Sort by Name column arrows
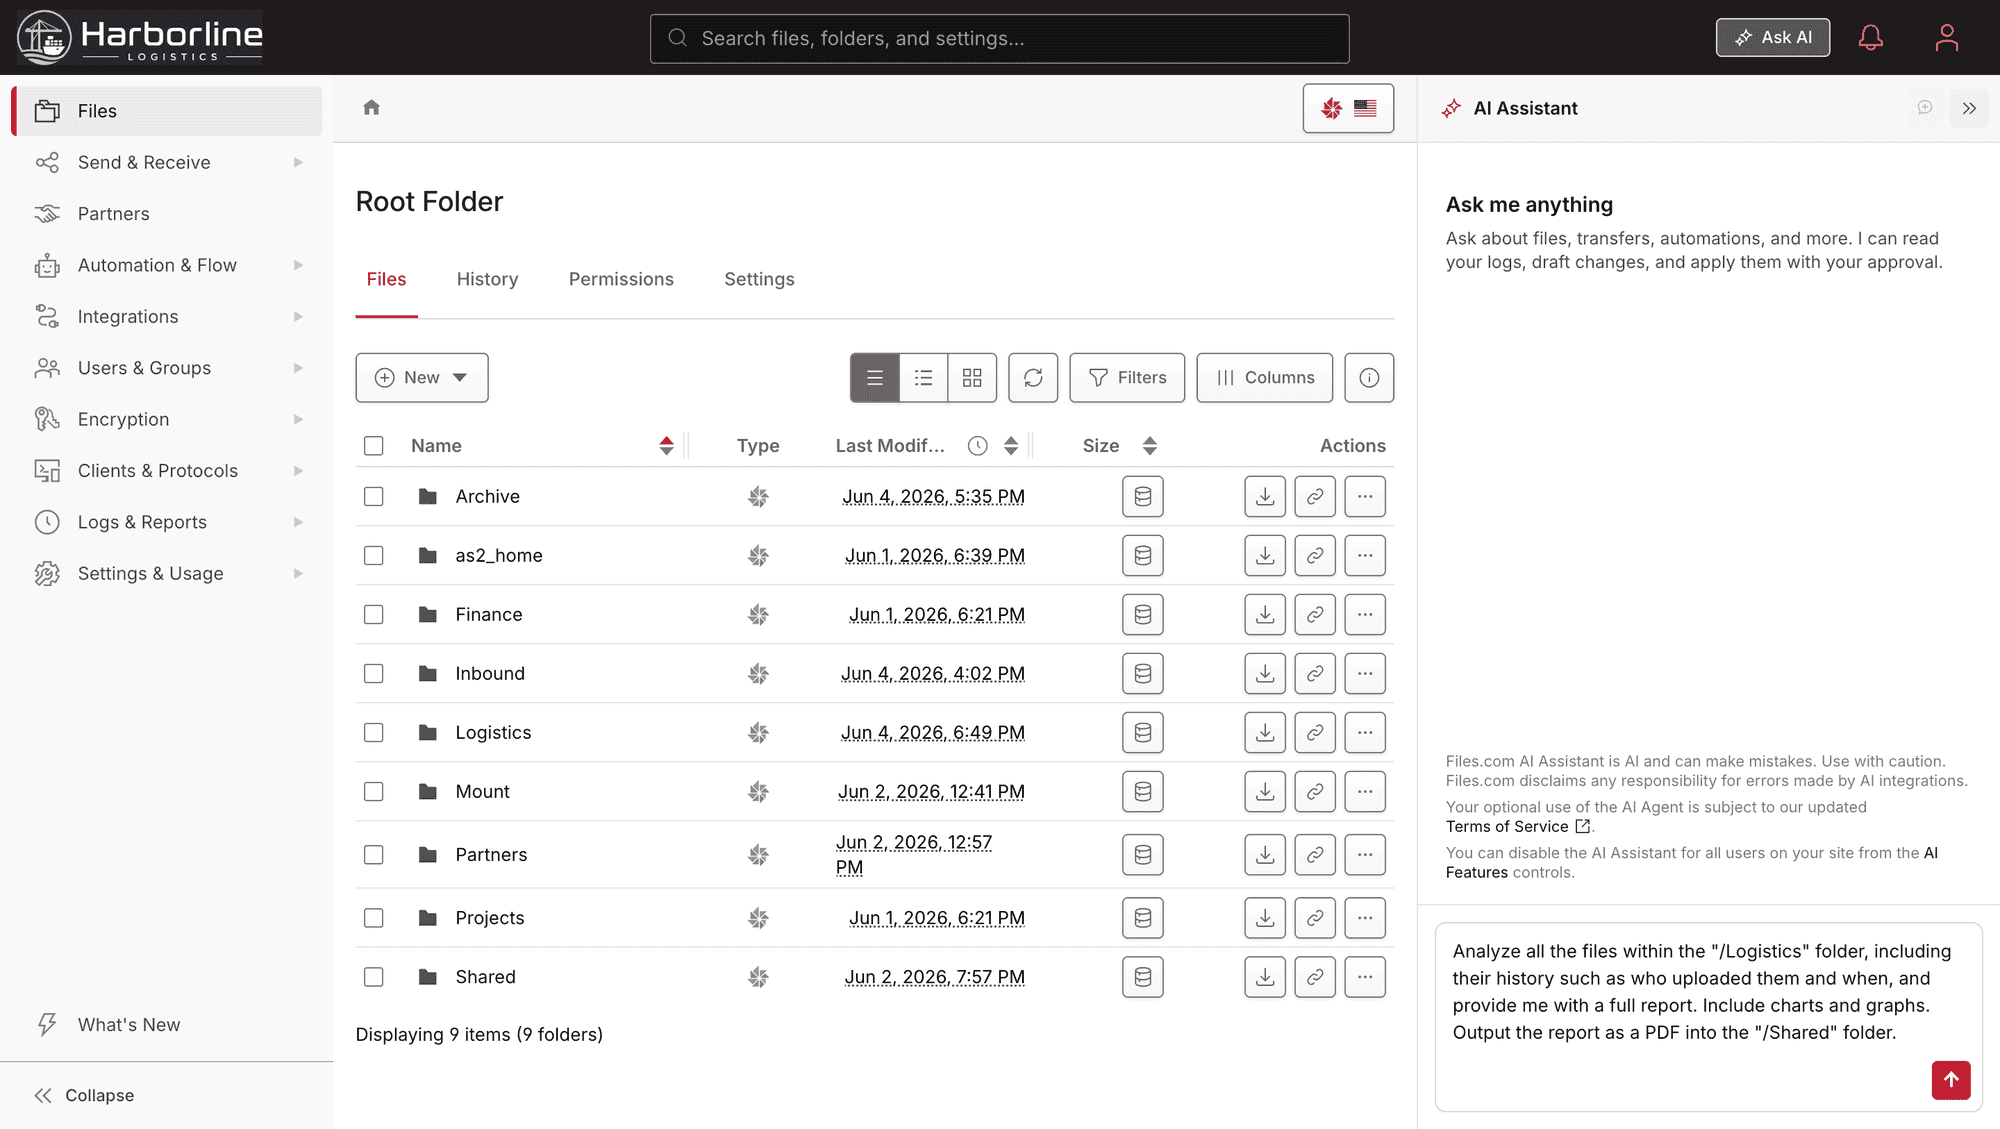Image resolution: width=2000 pixels, height=1129 pixels. [x=667, y=446]
